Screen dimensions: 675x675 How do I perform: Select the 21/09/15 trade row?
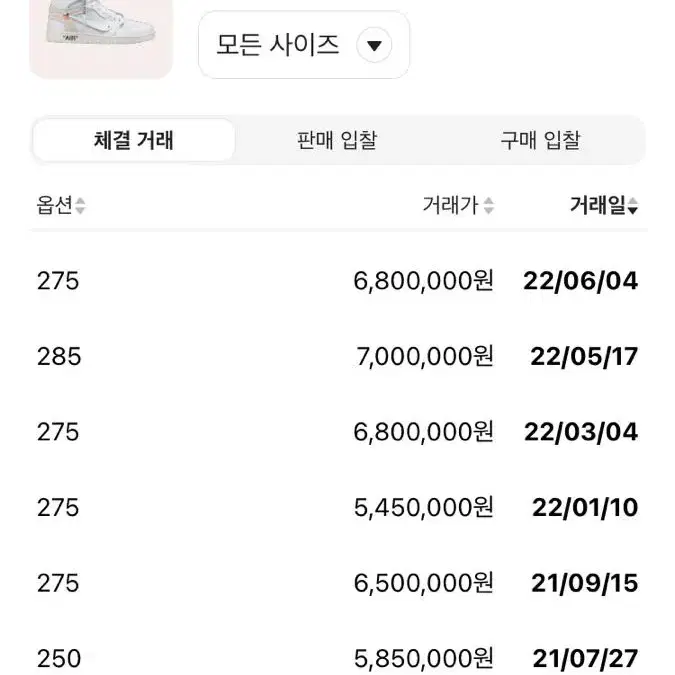click(338, 583)
